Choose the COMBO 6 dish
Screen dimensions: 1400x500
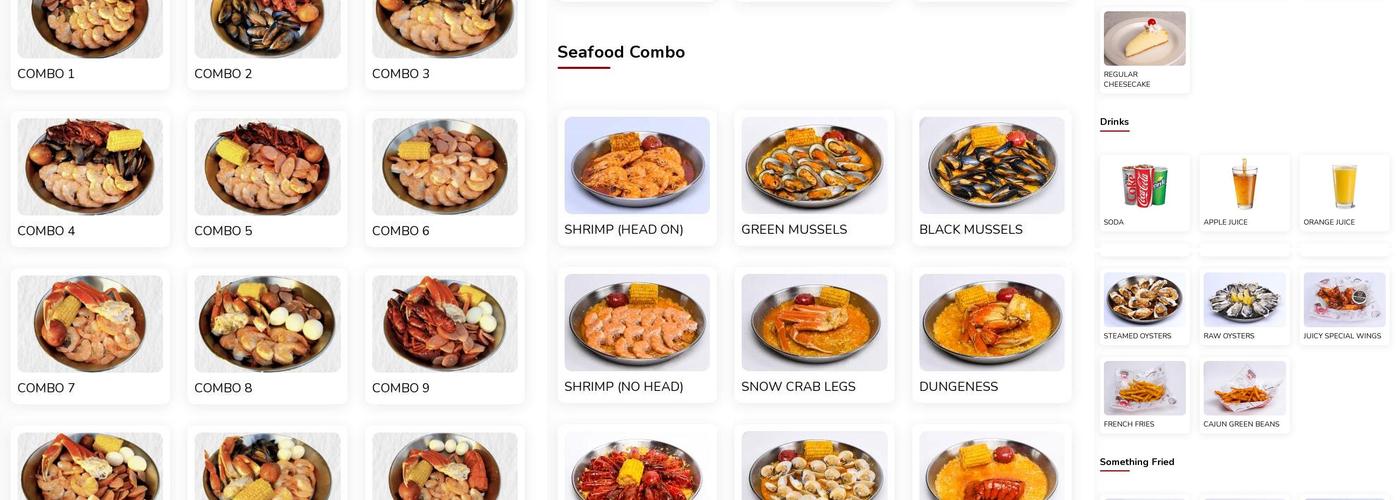click(445, 179)
